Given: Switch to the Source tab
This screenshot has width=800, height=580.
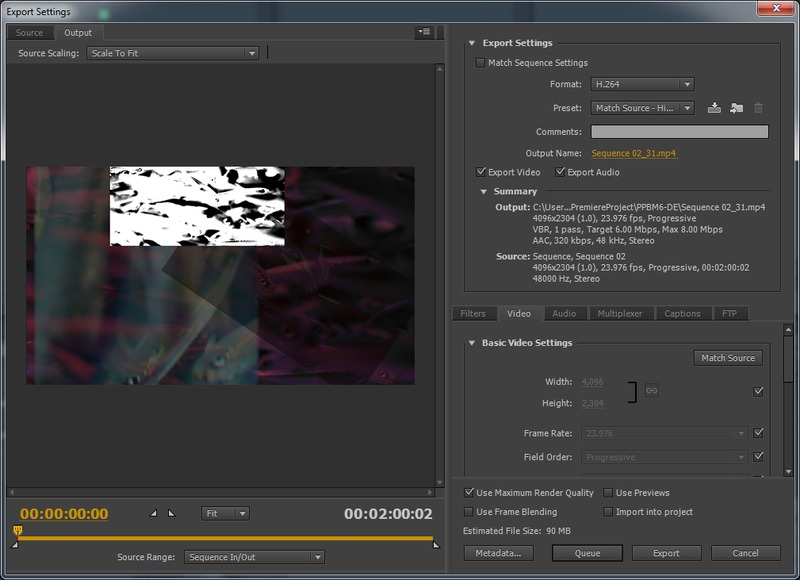Looking at the screenshot, I should pos(30,33).
